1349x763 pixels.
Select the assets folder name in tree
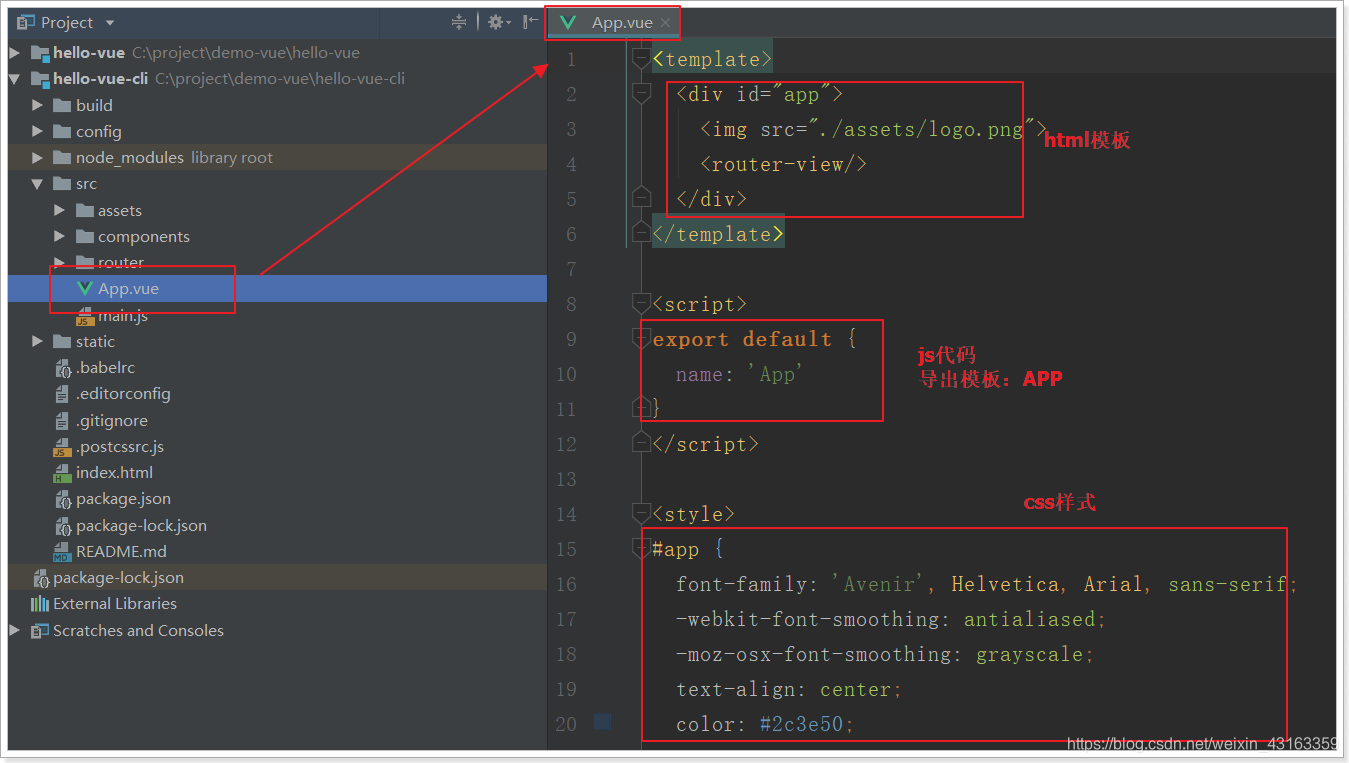click(x=120, y=210)
